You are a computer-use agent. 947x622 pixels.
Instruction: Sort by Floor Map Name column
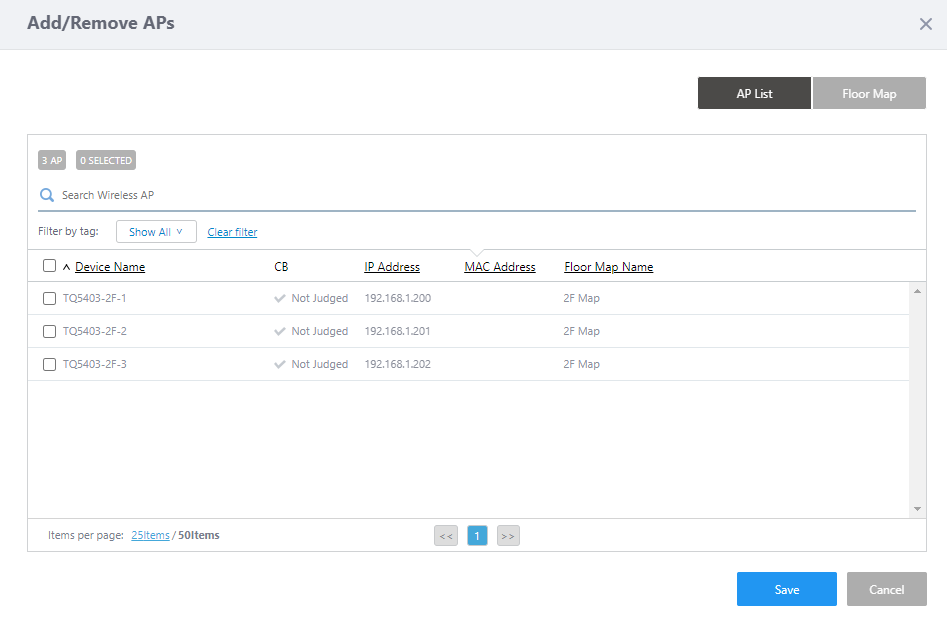(608, 267)
